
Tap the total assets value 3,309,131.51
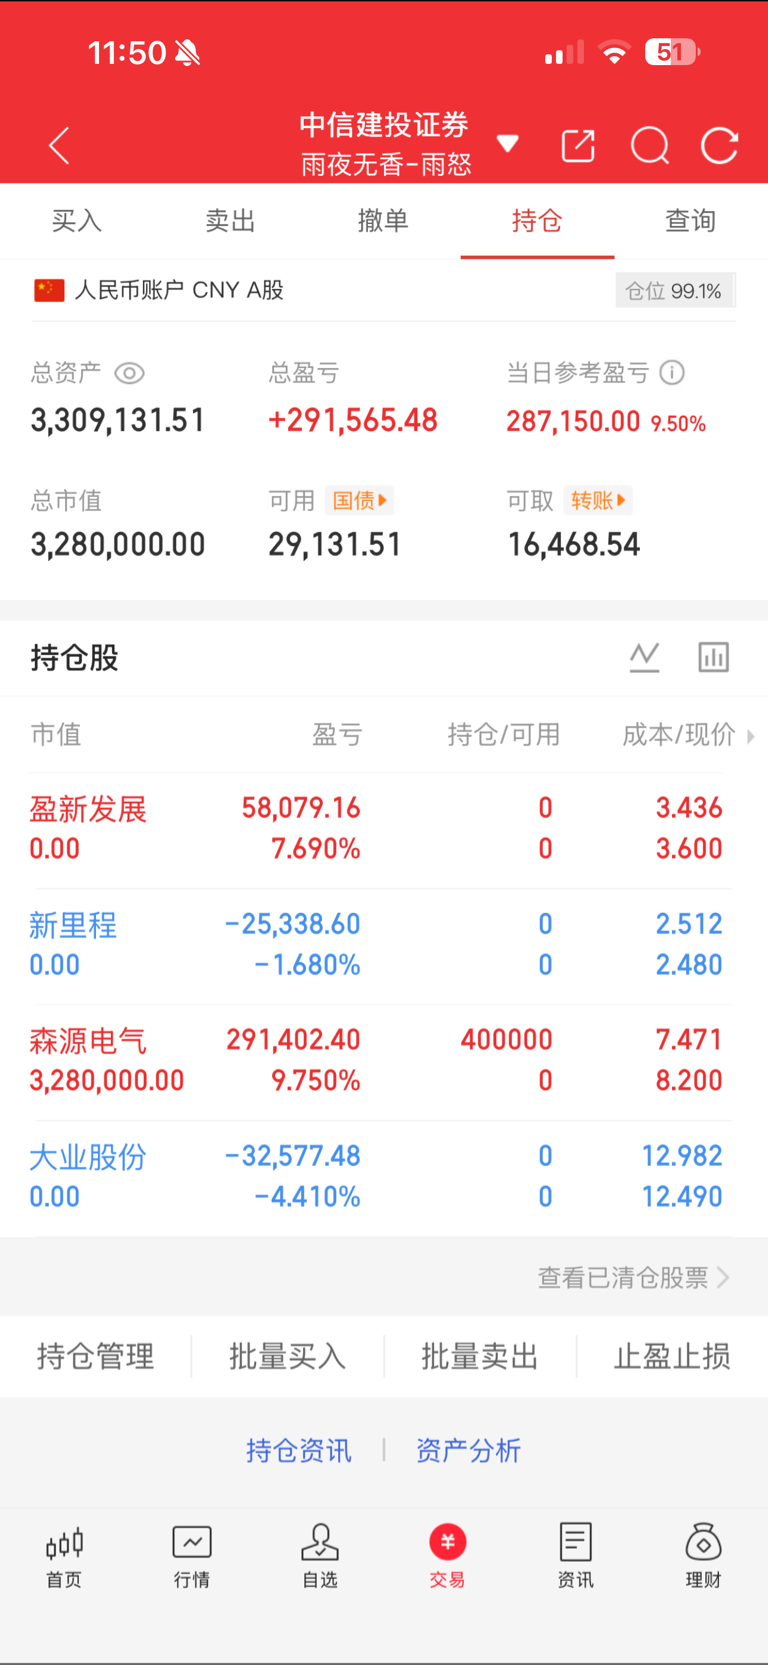pyautogui.click(x=118, y=421)
